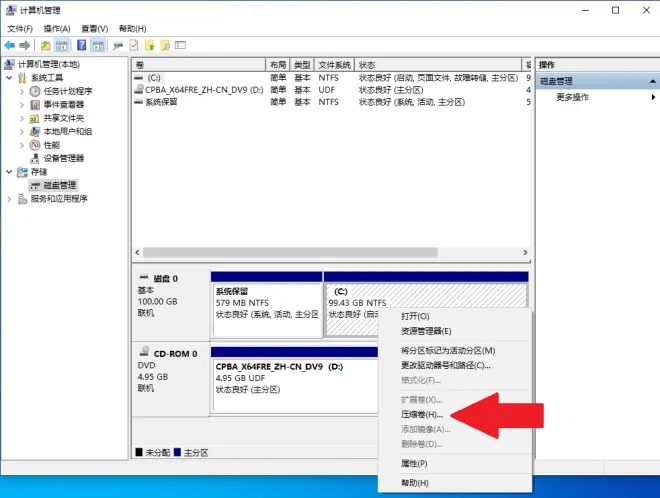Viewport: 660px width, 498px height.
Task: Select 磁盘管理 in the tree
Action: (x=59, y=185)
